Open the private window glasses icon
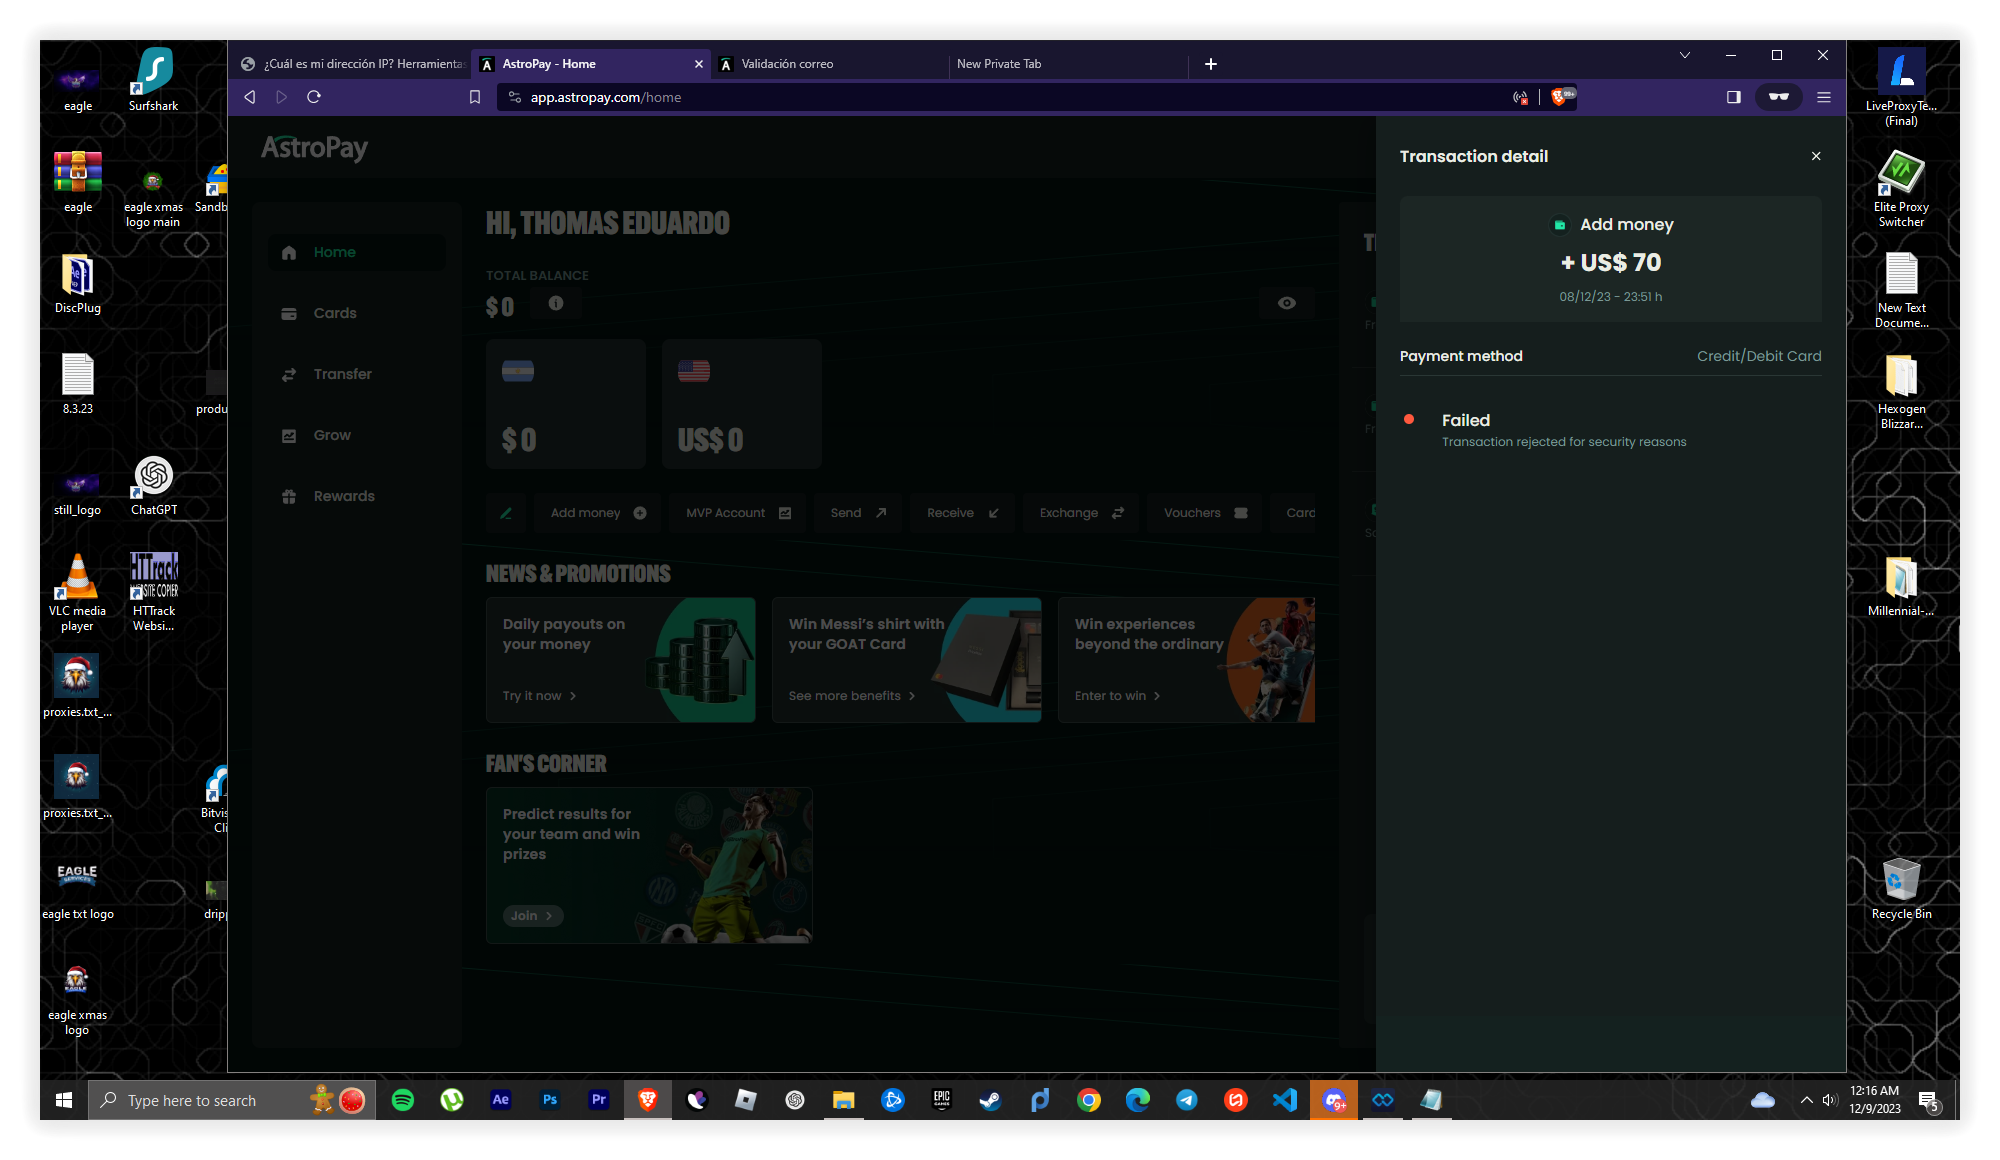Viewport: 2000px width, 1160px height. [1778, 97]
